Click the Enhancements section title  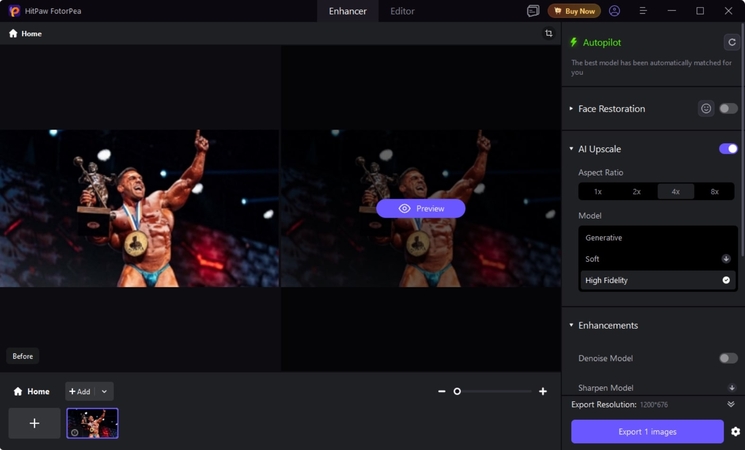tap(608, 325)
